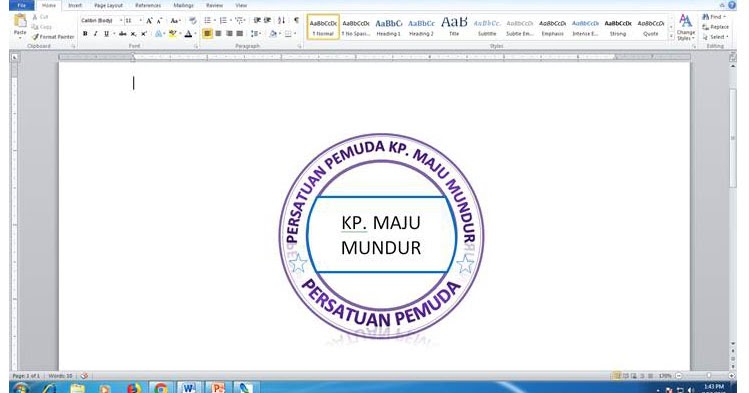
Task: Toggle bold formatting
Action: tap(85, 34)
